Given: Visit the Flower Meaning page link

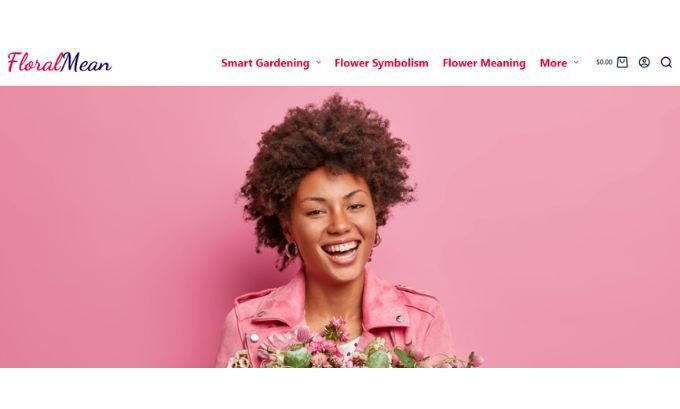Looking at the screenshot, I should pos(484,63).
